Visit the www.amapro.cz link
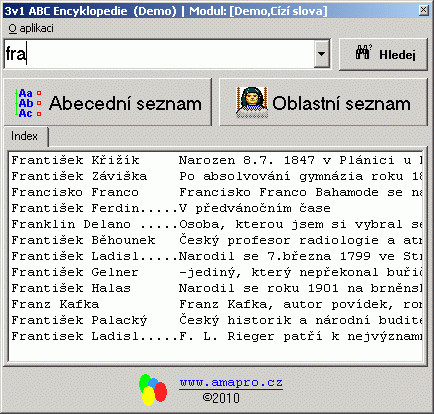Image resolution: width=434 pixels, height=414 pixels. (x=231, y=382)
